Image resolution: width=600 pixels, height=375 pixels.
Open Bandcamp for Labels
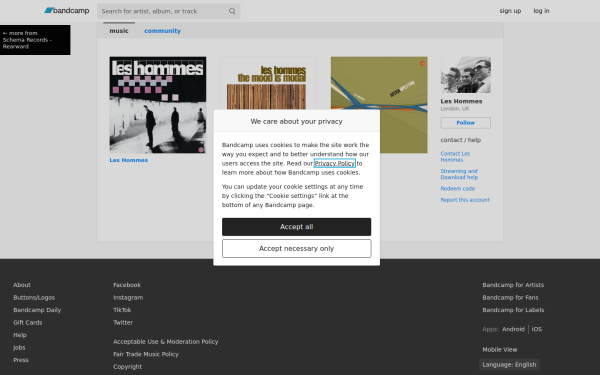click(513, 310)
